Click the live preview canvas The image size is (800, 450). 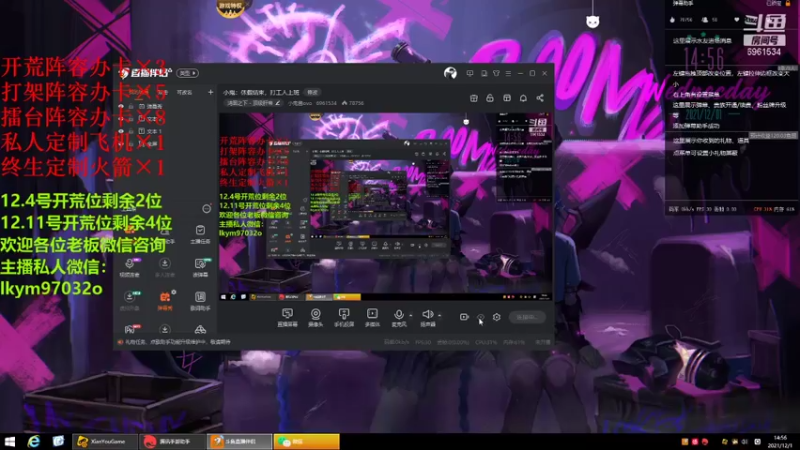click(386, 207)
